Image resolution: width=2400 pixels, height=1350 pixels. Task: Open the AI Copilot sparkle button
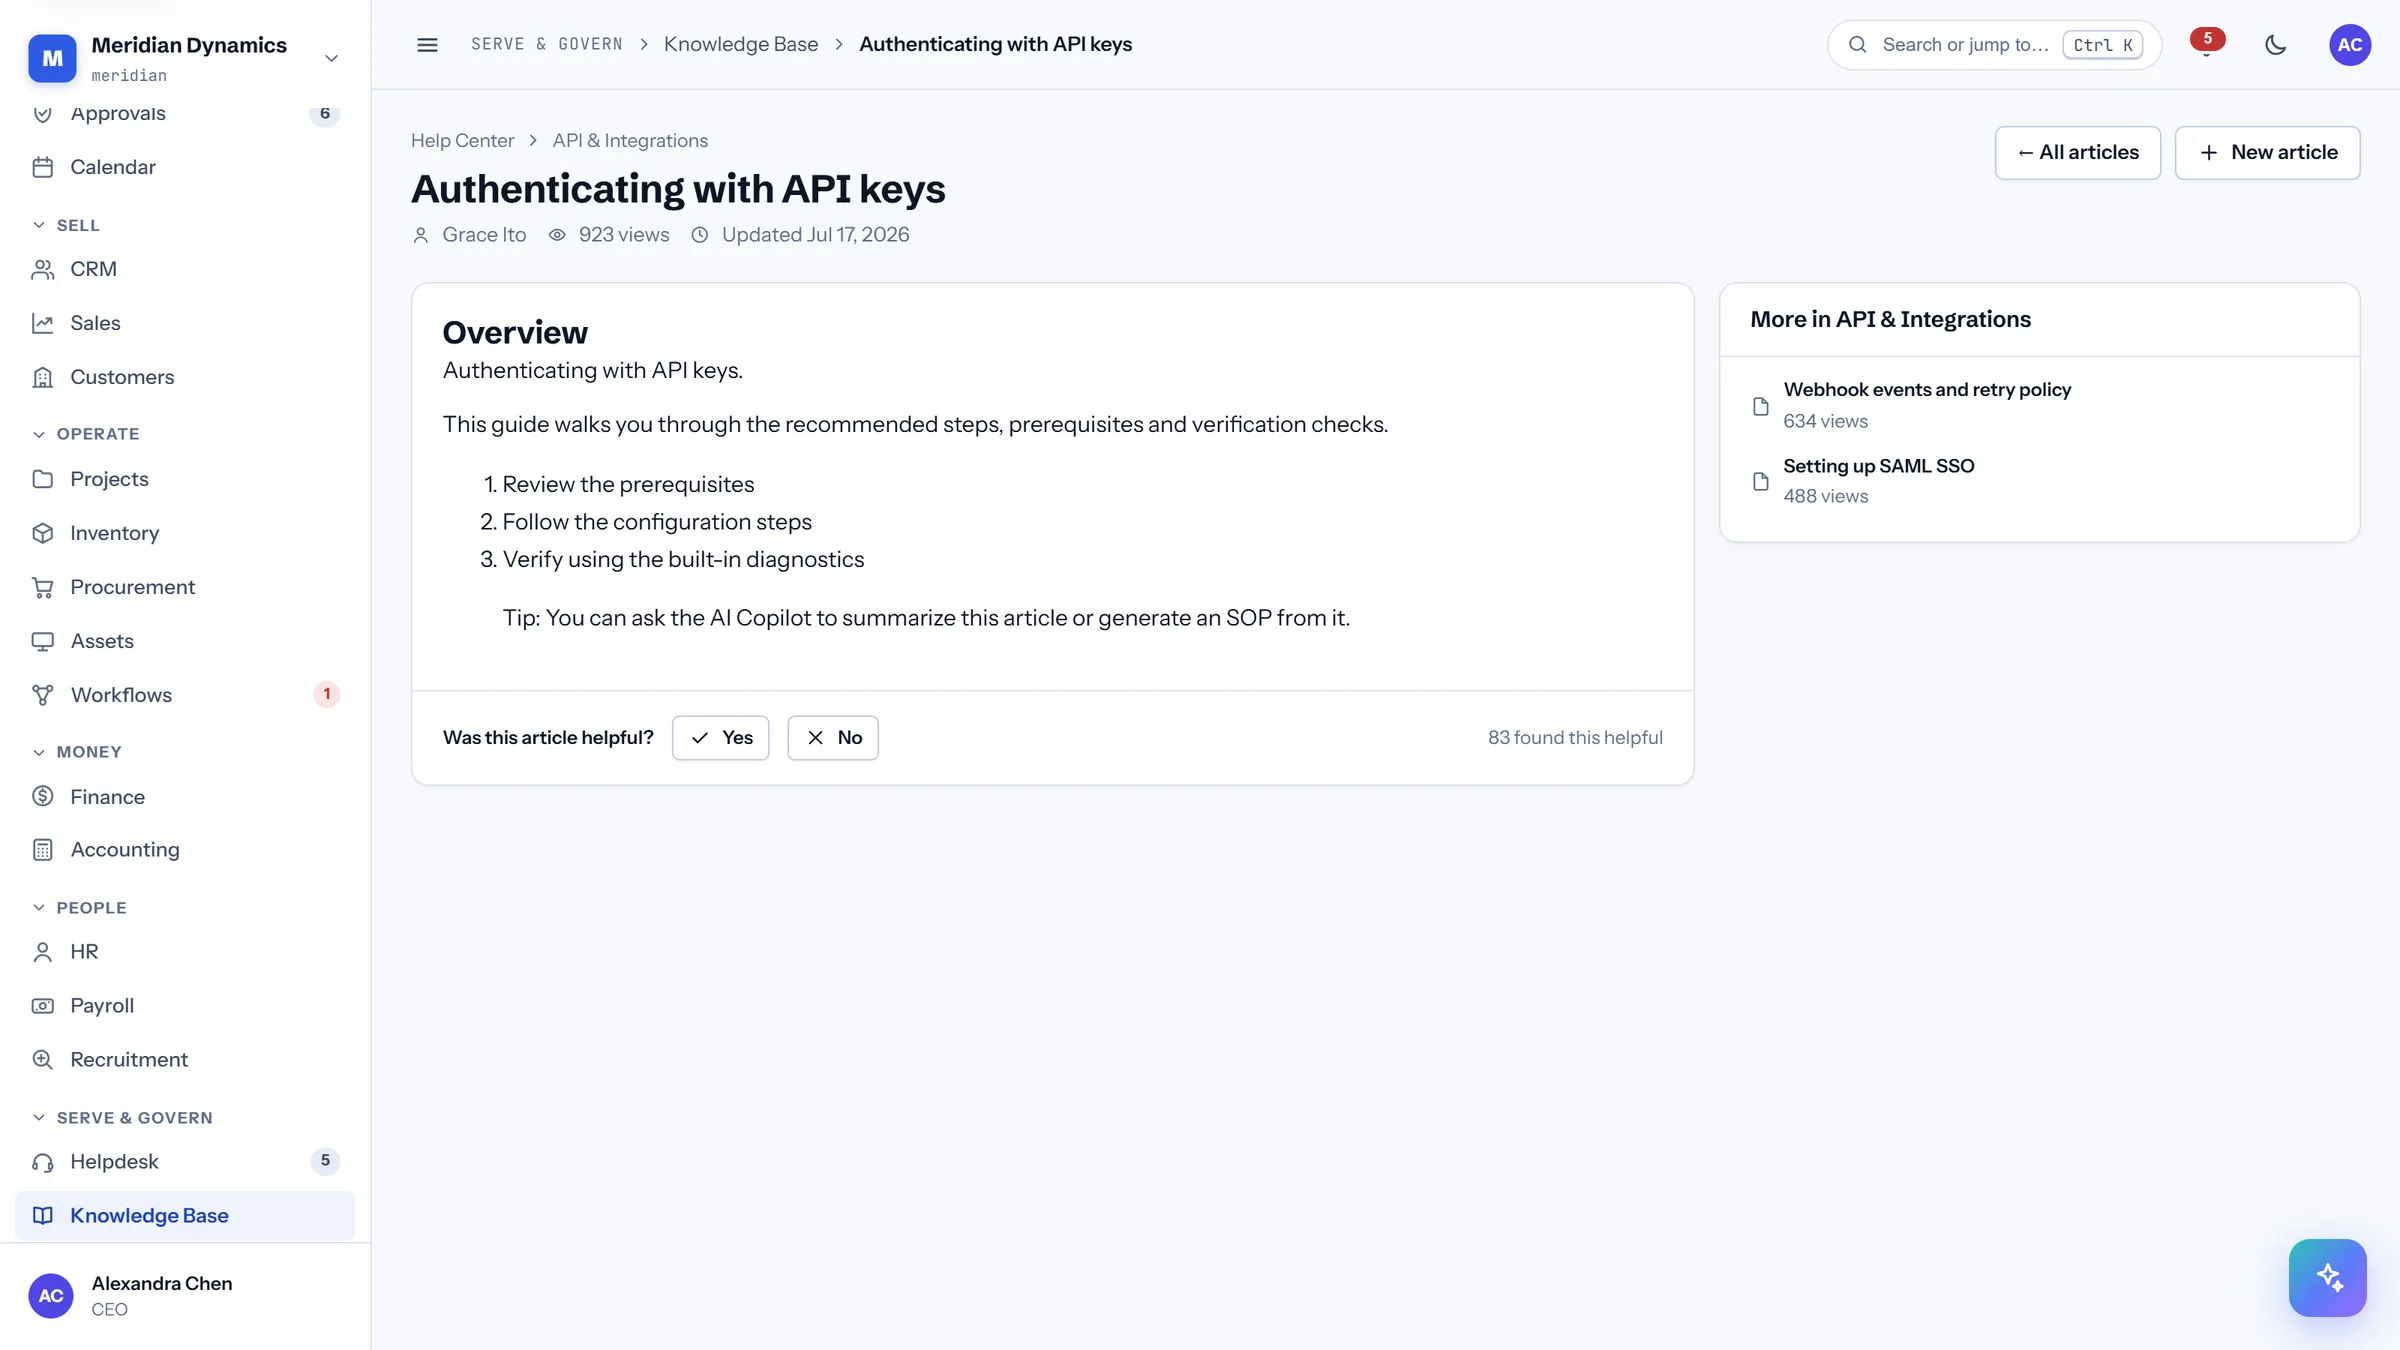(2327, 1277)
